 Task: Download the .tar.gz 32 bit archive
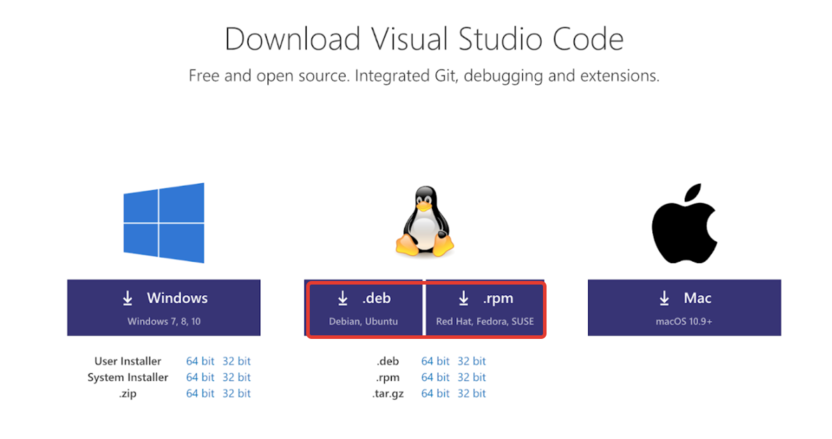(x=472, y=393)
